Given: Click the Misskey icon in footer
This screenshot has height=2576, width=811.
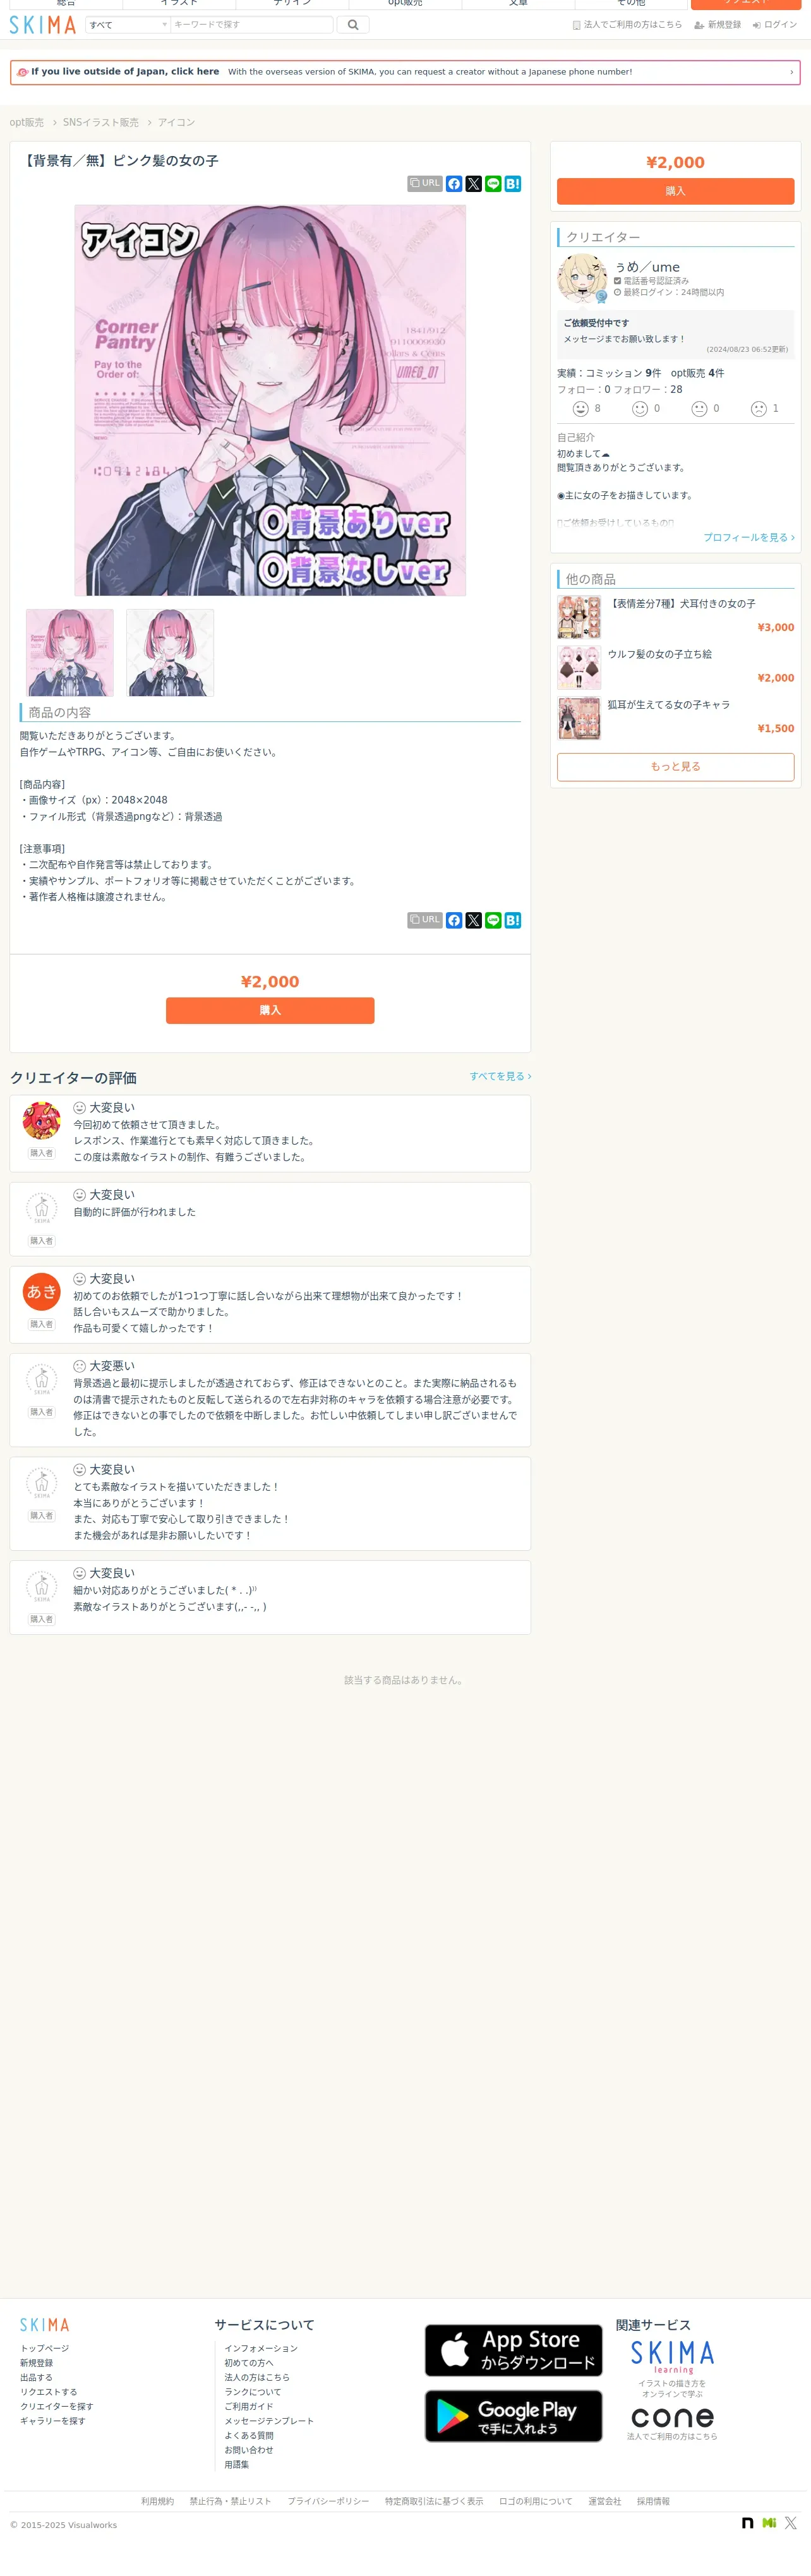Looking at the screenshot, I should click(769, 2523).
